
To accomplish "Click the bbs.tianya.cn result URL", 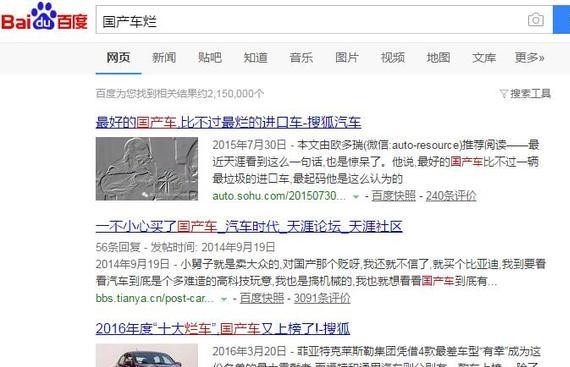I will coord(155,298).
